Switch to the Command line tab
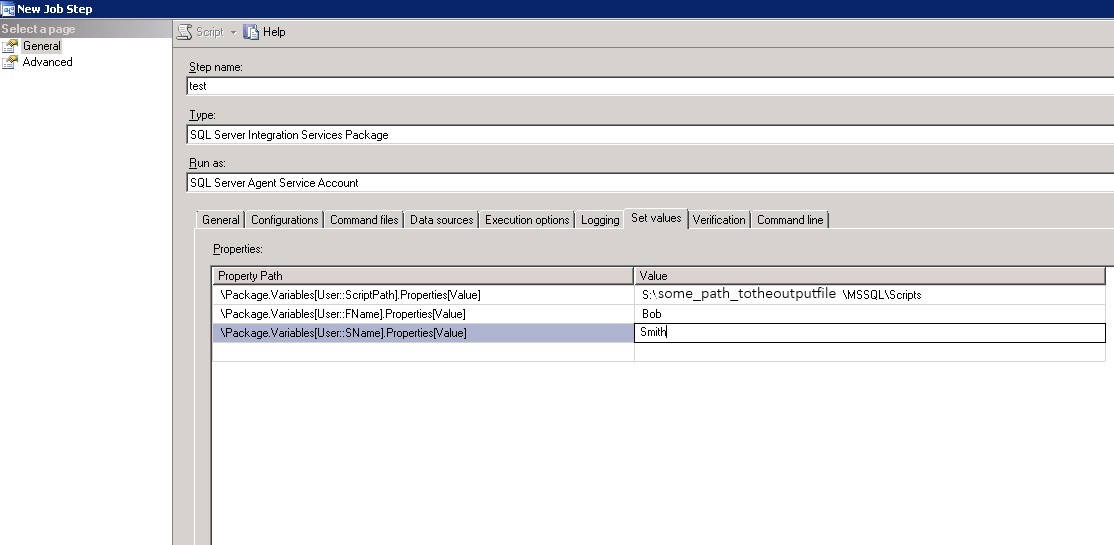The width and height of the screenshot is (1114, 545). (x=789, y=220)
